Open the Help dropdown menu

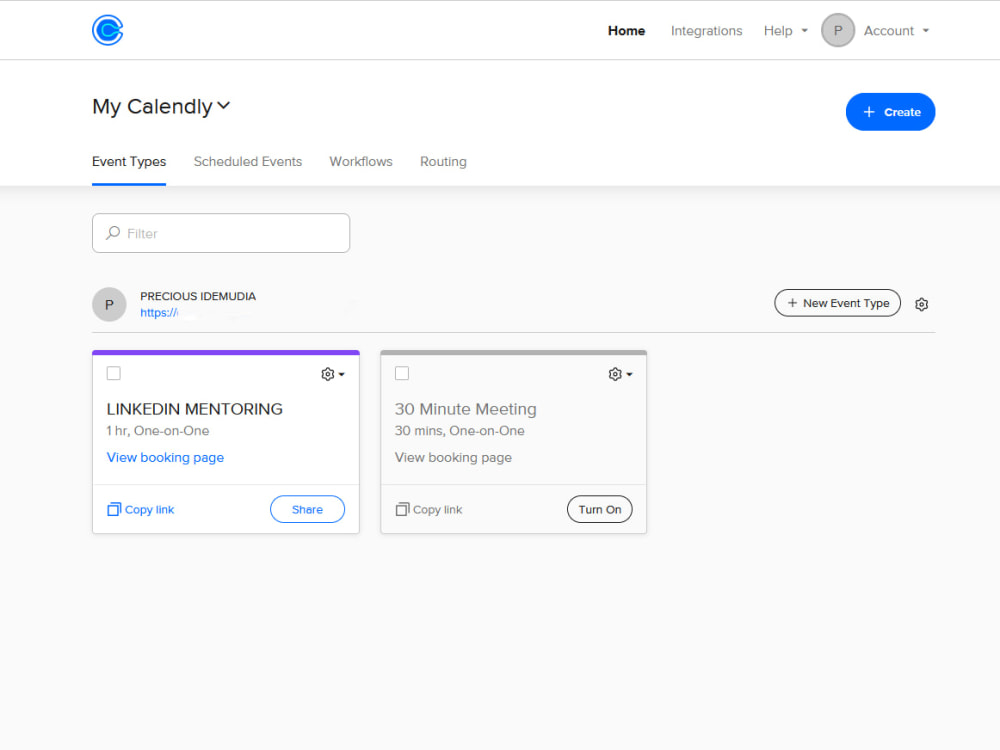(x=785, y=31)
